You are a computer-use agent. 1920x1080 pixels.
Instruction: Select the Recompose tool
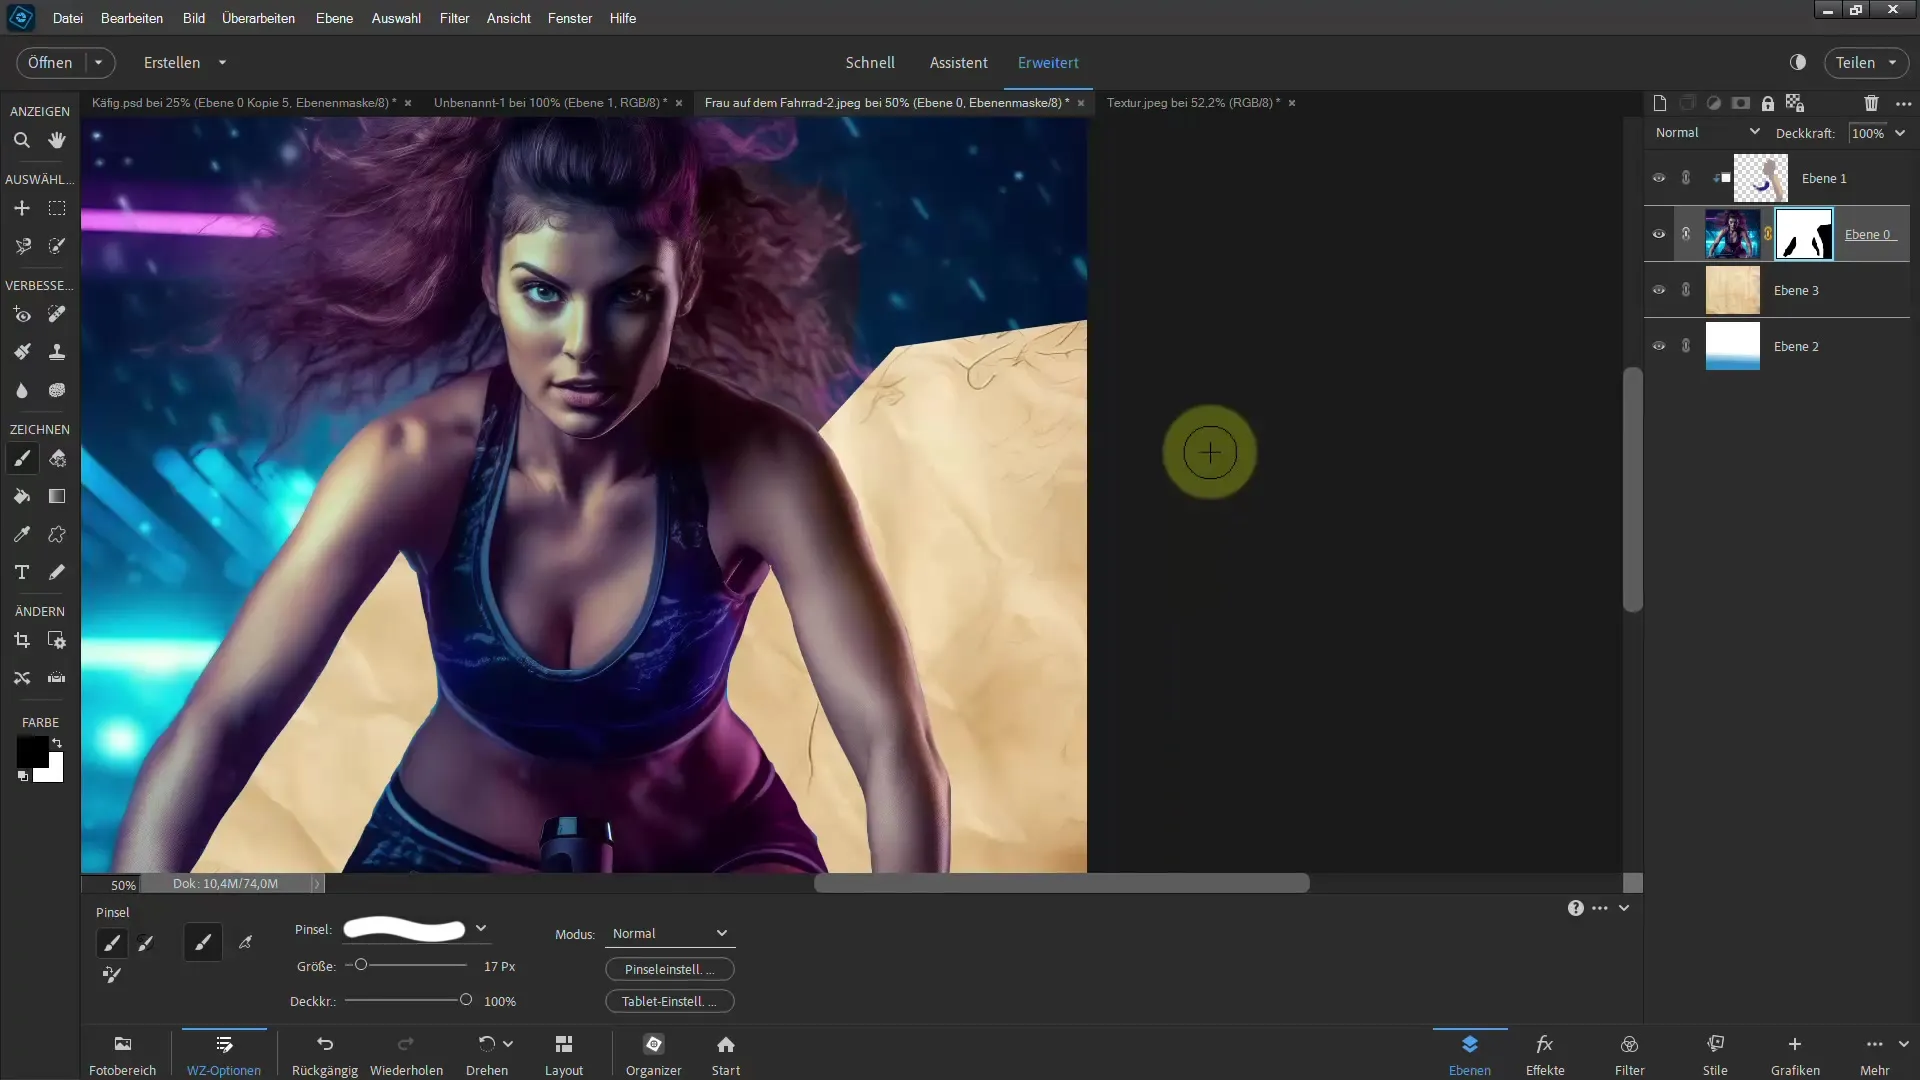(57, 640)
